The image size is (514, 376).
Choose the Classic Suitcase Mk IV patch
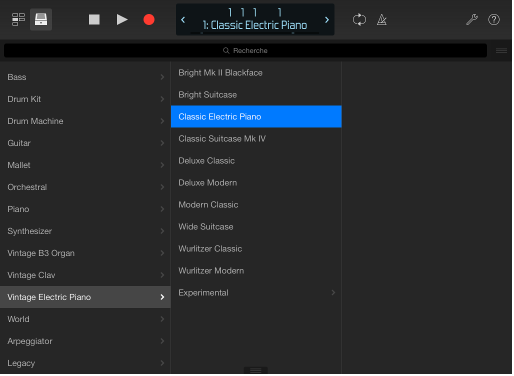256,139
